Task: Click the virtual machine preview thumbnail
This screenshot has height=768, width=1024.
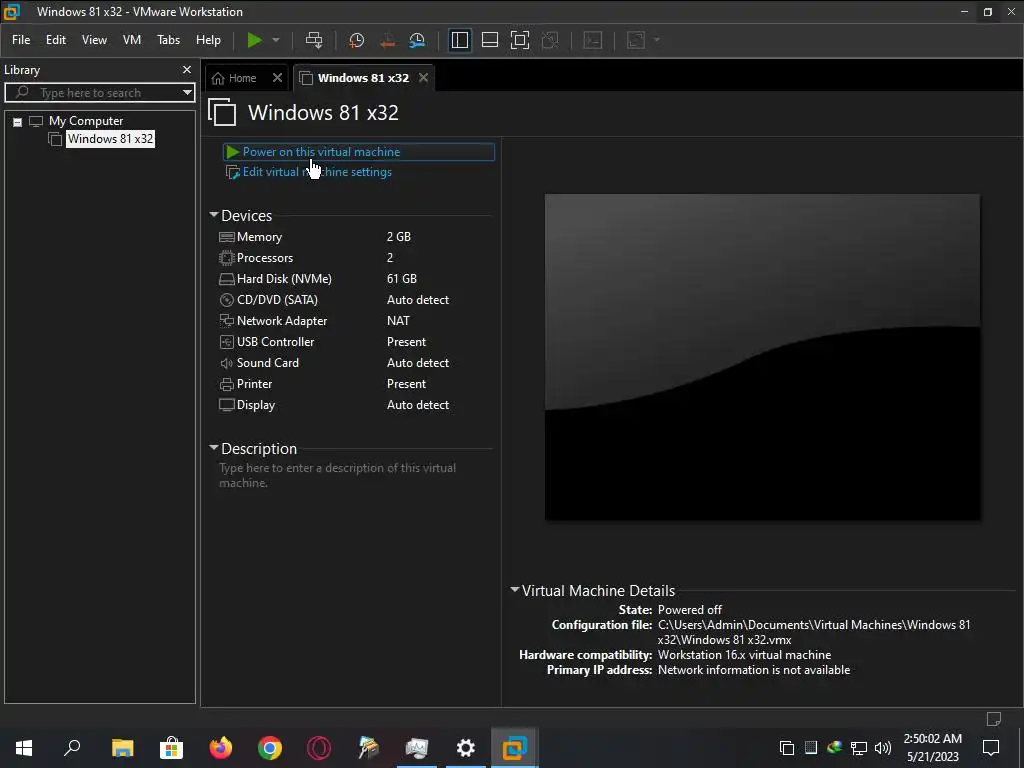Action: 762,357
